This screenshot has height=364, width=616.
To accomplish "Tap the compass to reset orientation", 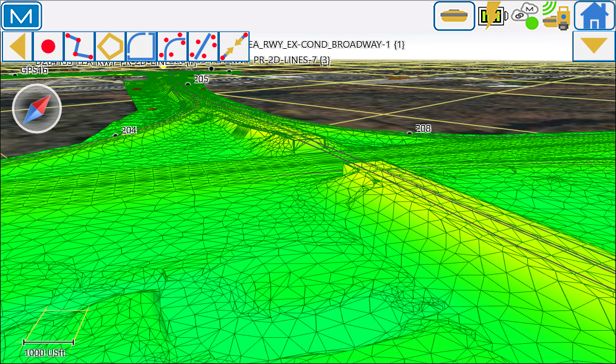I will coord(37,109).
